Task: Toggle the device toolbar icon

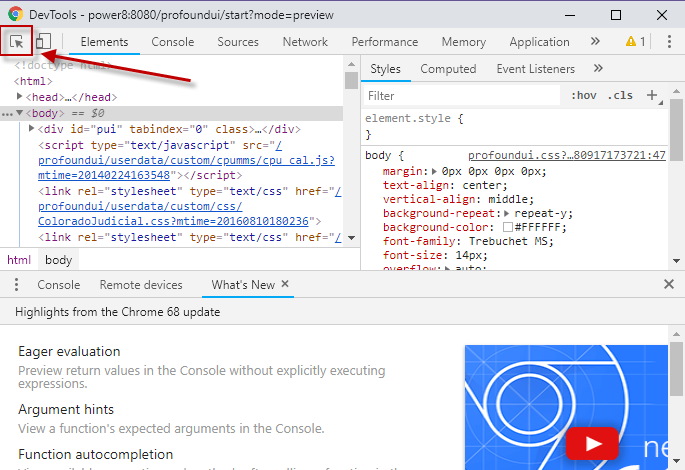Action: pyautogui.click(x=43, y=41)
